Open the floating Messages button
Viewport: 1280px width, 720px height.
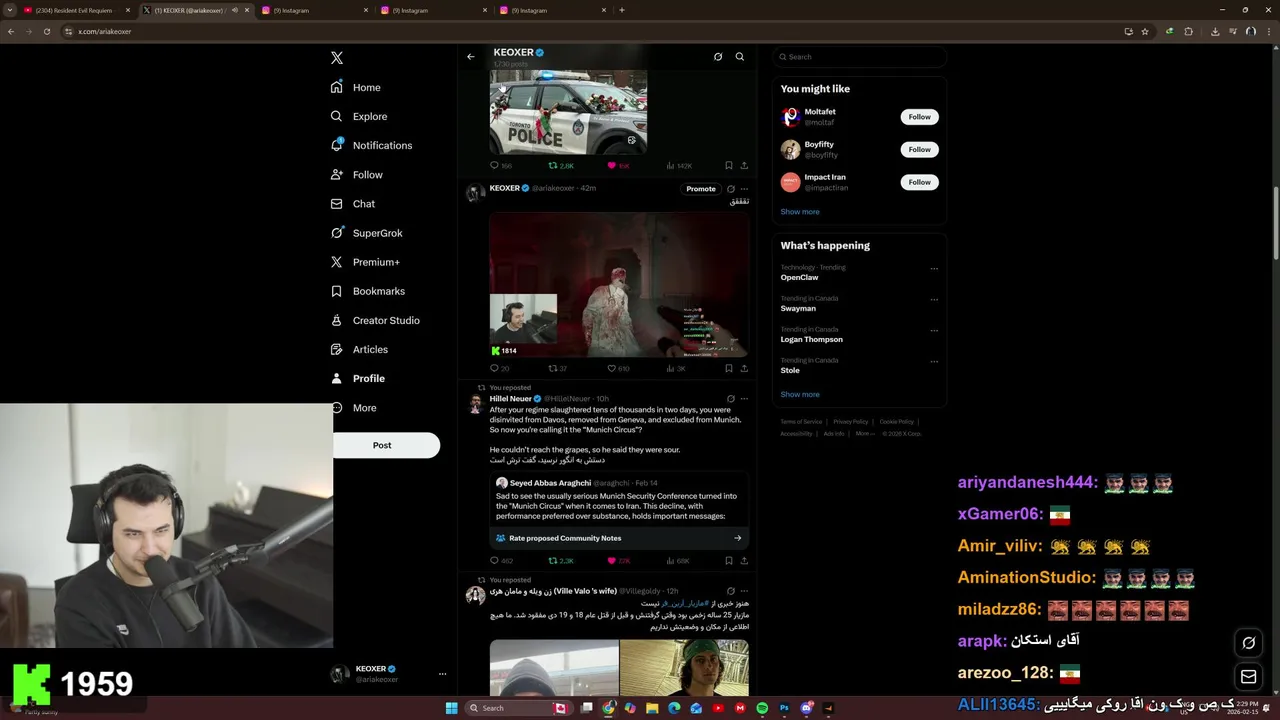1249,677
